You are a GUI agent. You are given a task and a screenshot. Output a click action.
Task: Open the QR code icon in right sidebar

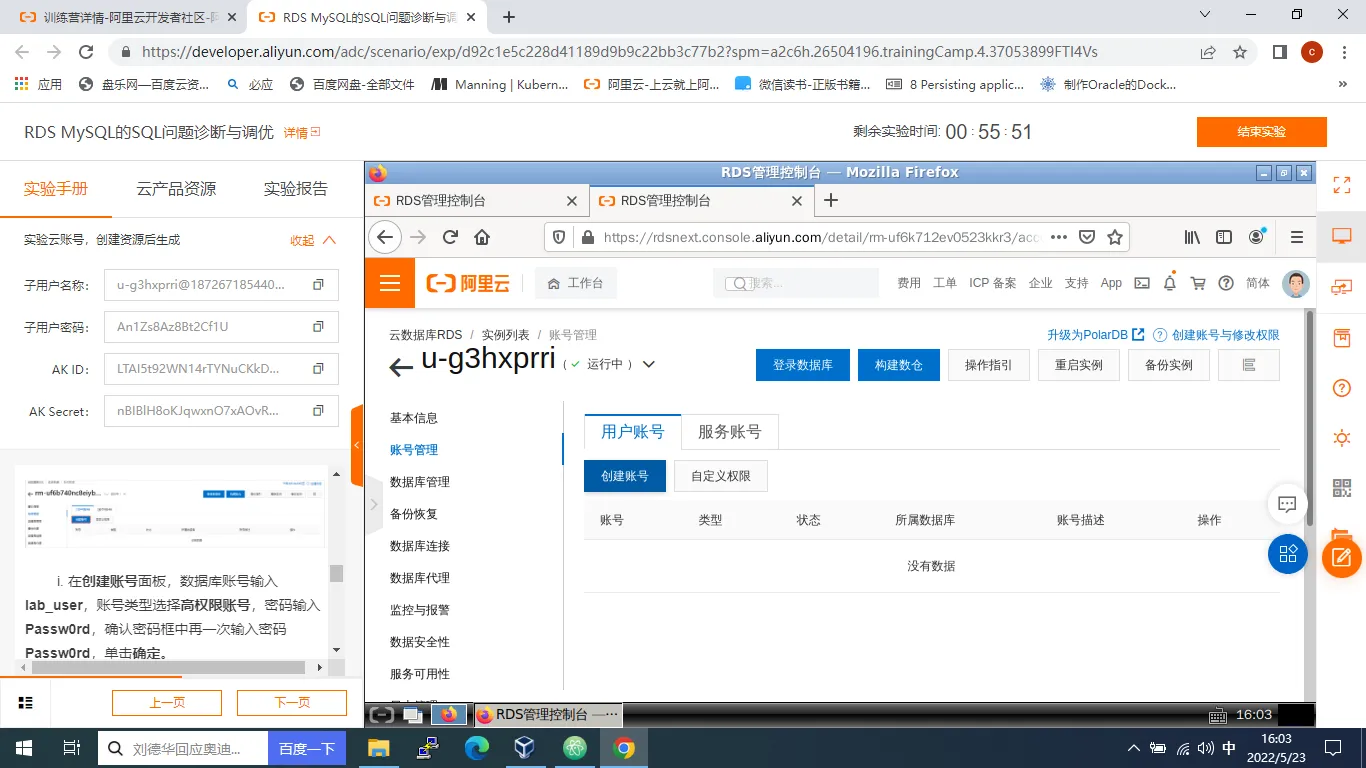coord(1342,488)
